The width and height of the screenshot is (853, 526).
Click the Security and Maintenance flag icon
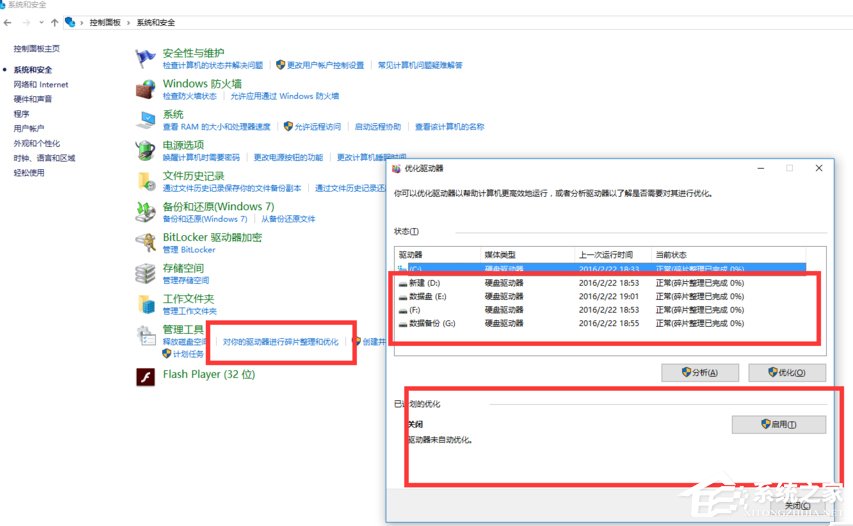click(x=146, y=58)
